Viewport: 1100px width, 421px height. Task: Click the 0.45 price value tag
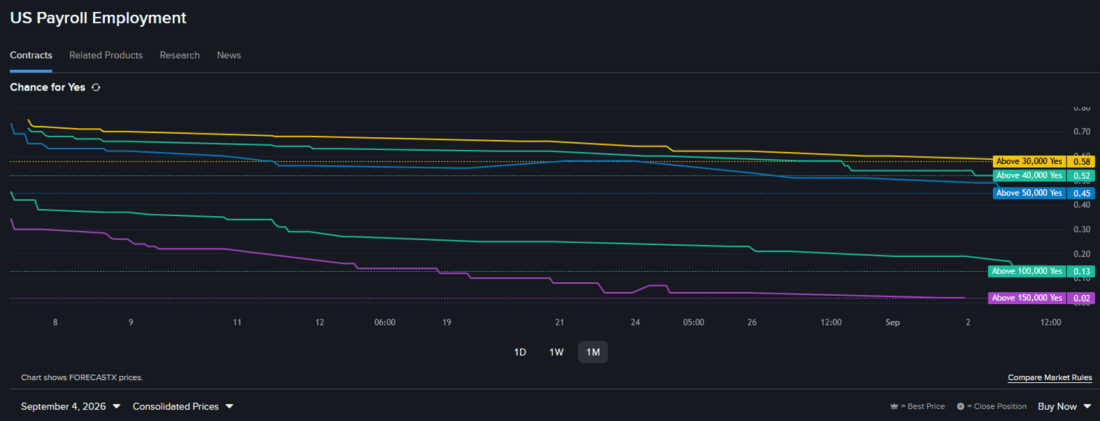point(1080,193)
